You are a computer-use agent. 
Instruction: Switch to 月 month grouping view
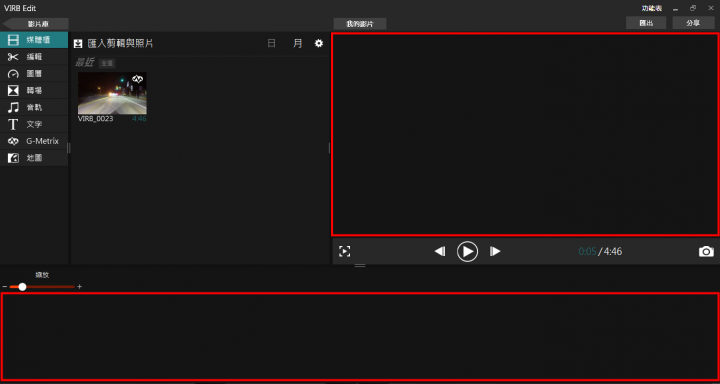(x=298, y=44)
